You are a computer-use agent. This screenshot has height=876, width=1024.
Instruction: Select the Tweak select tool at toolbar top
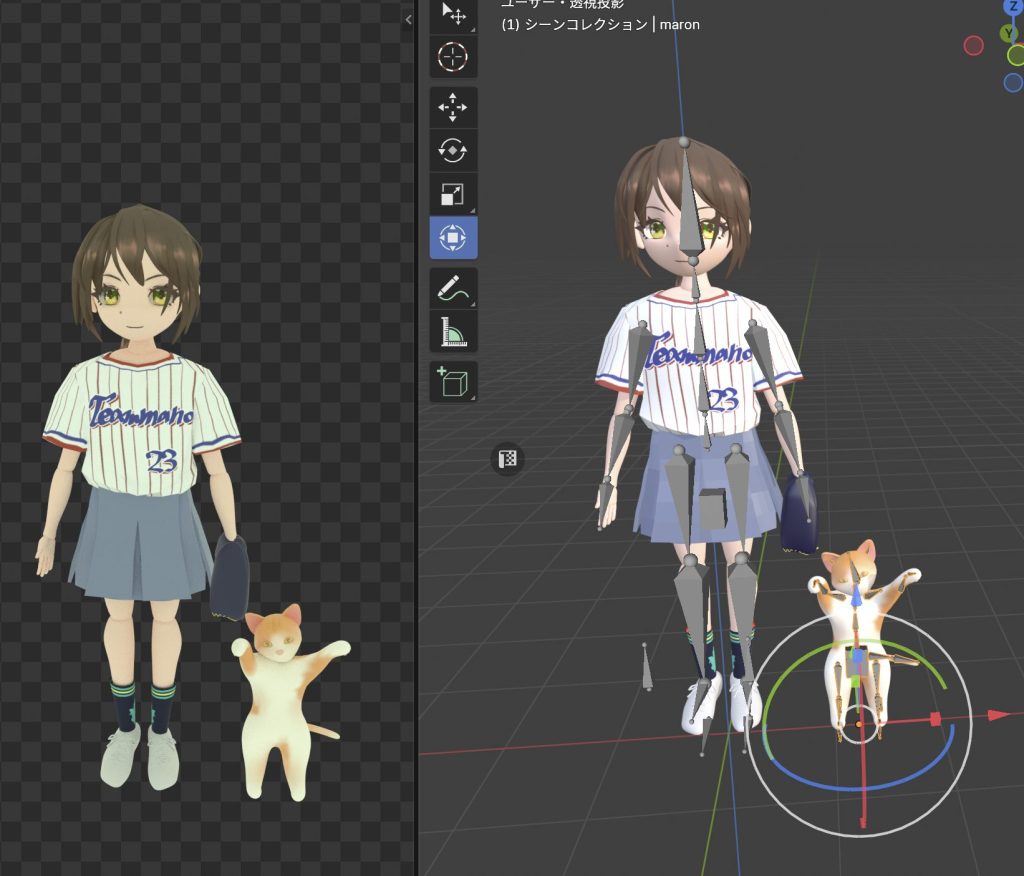(x=453, y=14)
